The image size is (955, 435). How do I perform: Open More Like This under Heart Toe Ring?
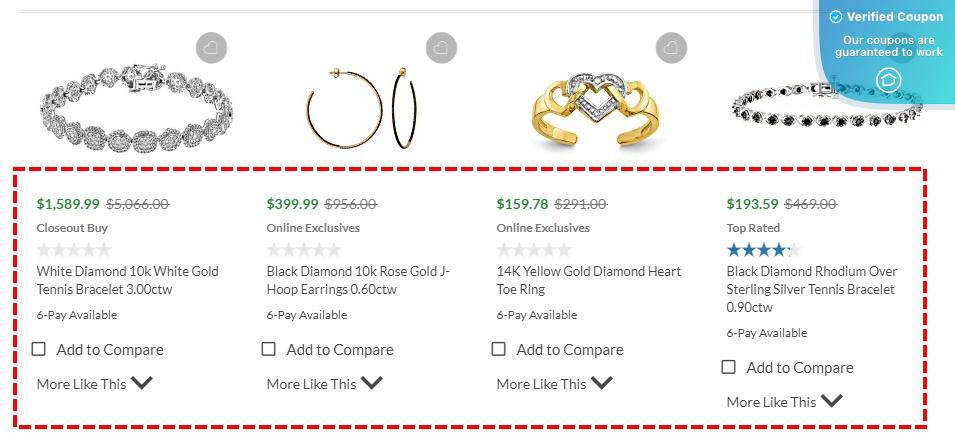(554, 383)
